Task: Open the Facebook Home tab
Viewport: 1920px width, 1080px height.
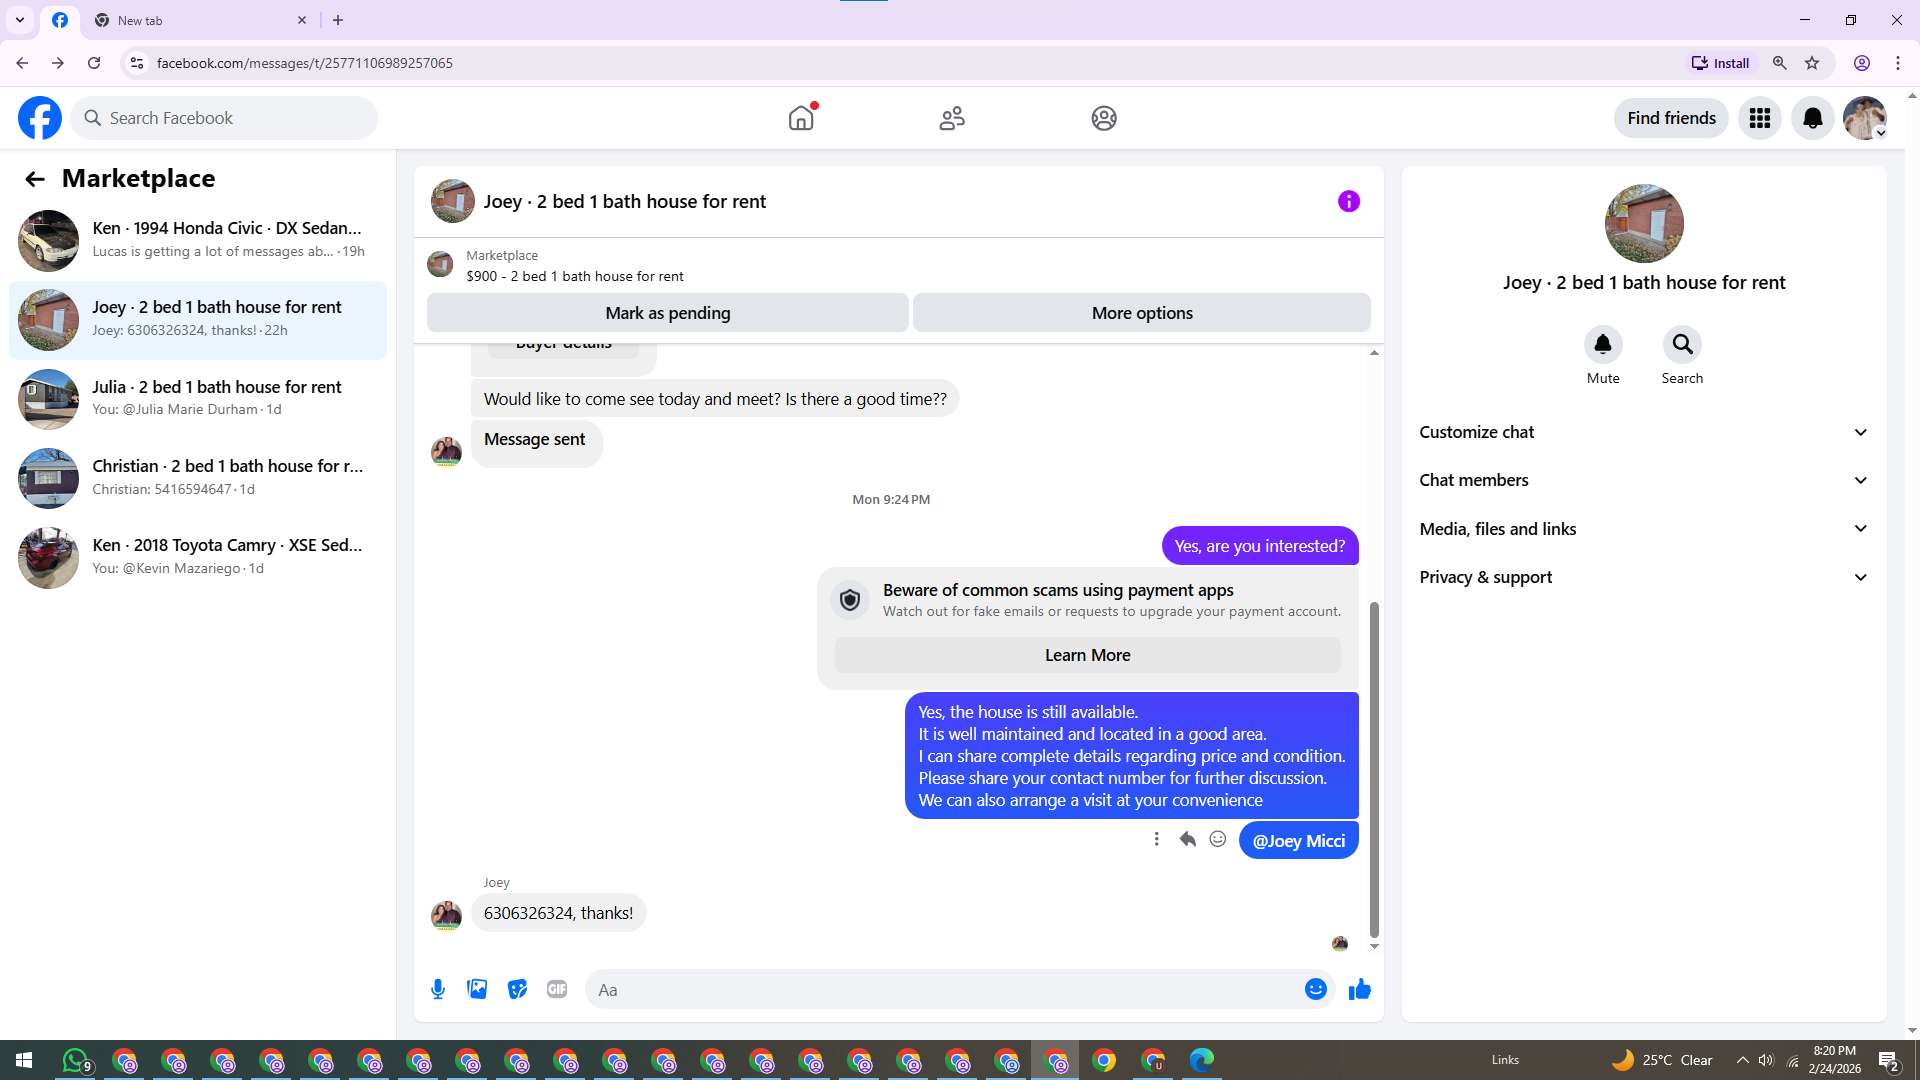Action: point(801,118)
